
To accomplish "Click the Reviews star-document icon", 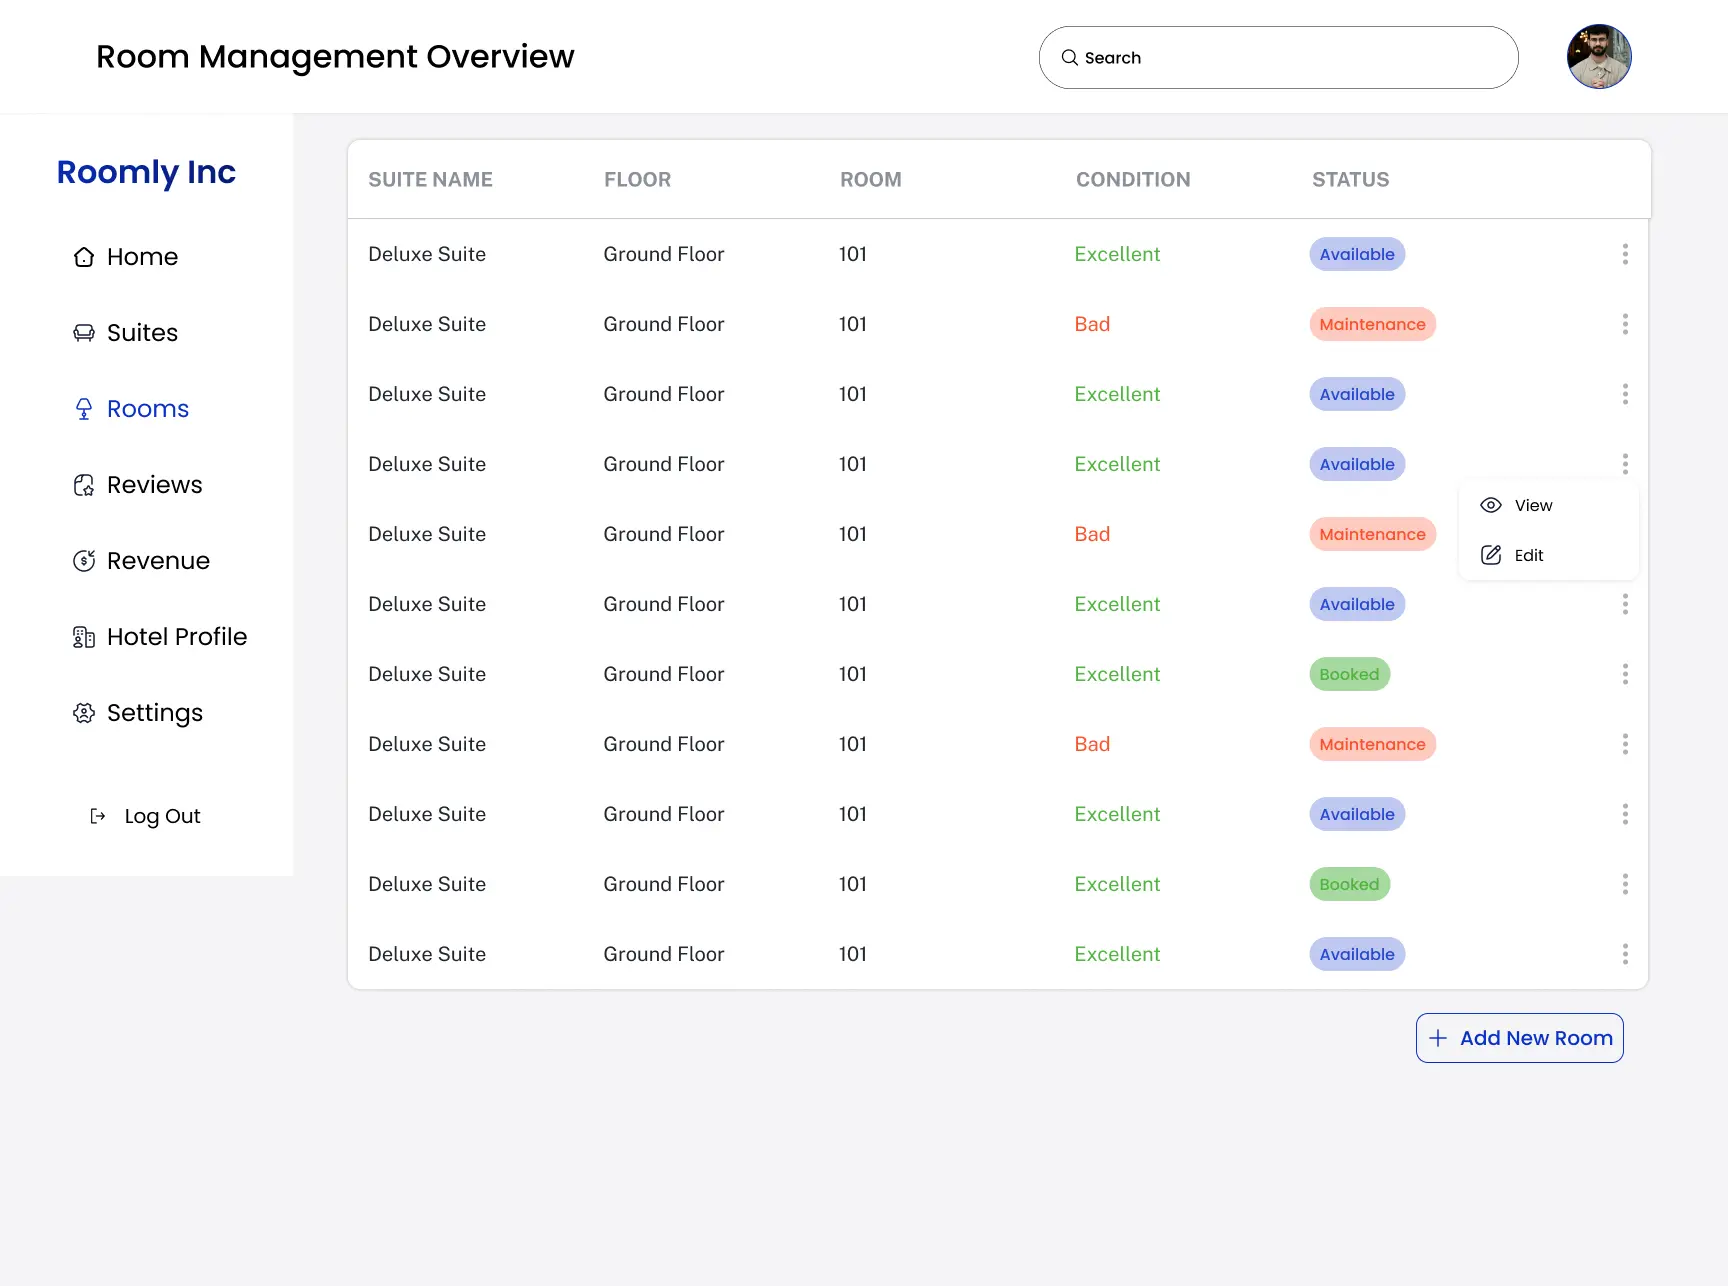I will click(x=84, y=485).
